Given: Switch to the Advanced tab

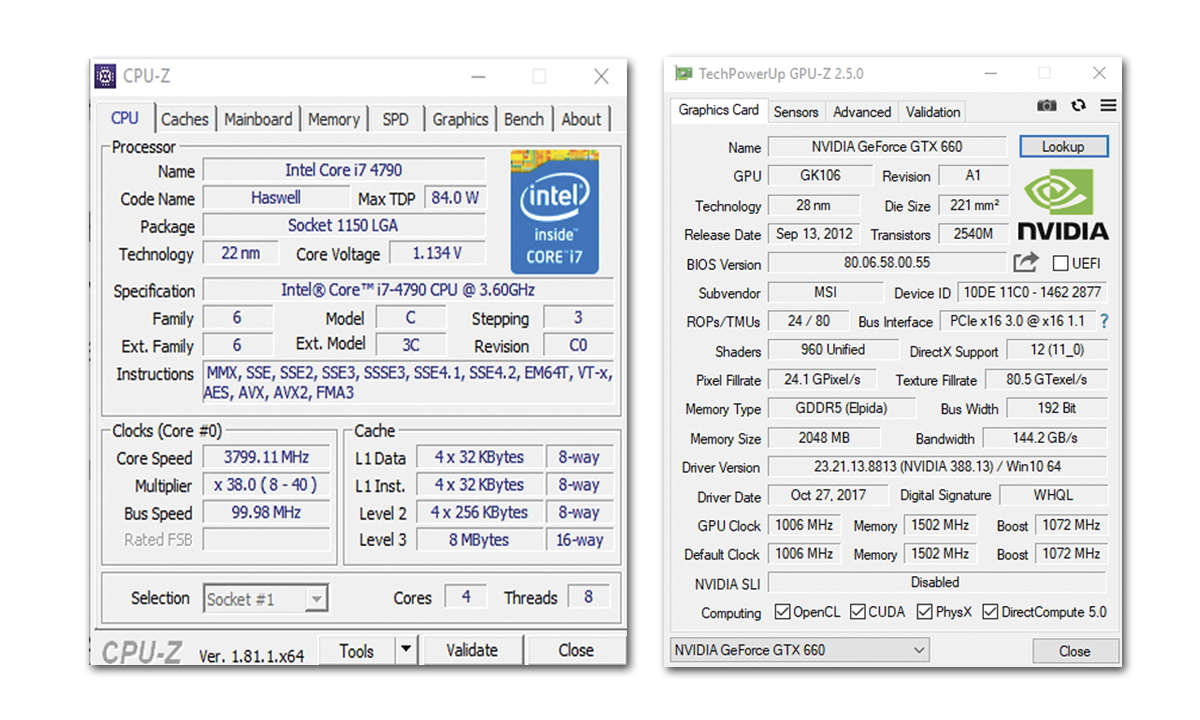Looking at the screenshot, I should [862, 112].
